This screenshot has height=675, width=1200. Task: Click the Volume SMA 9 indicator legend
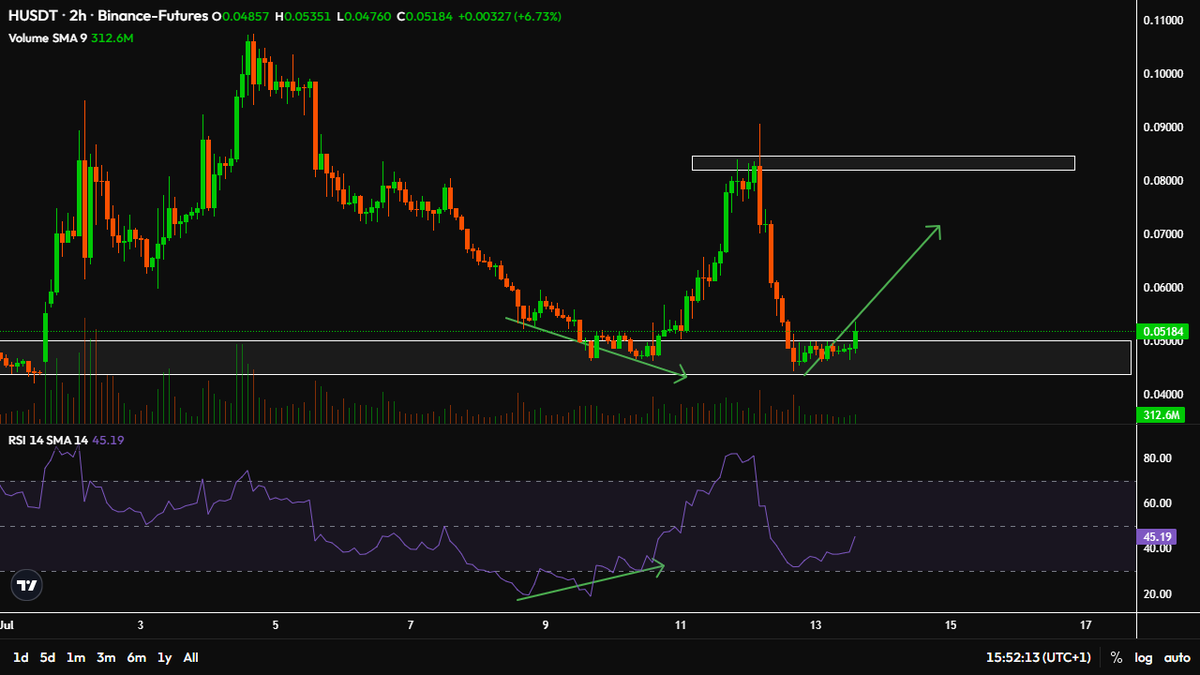pyautogui.click(x=47, y=38)
